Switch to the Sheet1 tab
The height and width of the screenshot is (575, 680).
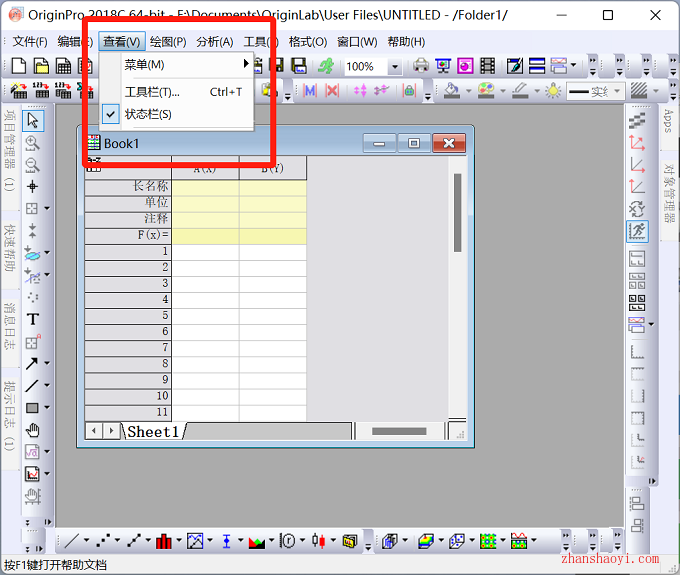pos(153,431)
